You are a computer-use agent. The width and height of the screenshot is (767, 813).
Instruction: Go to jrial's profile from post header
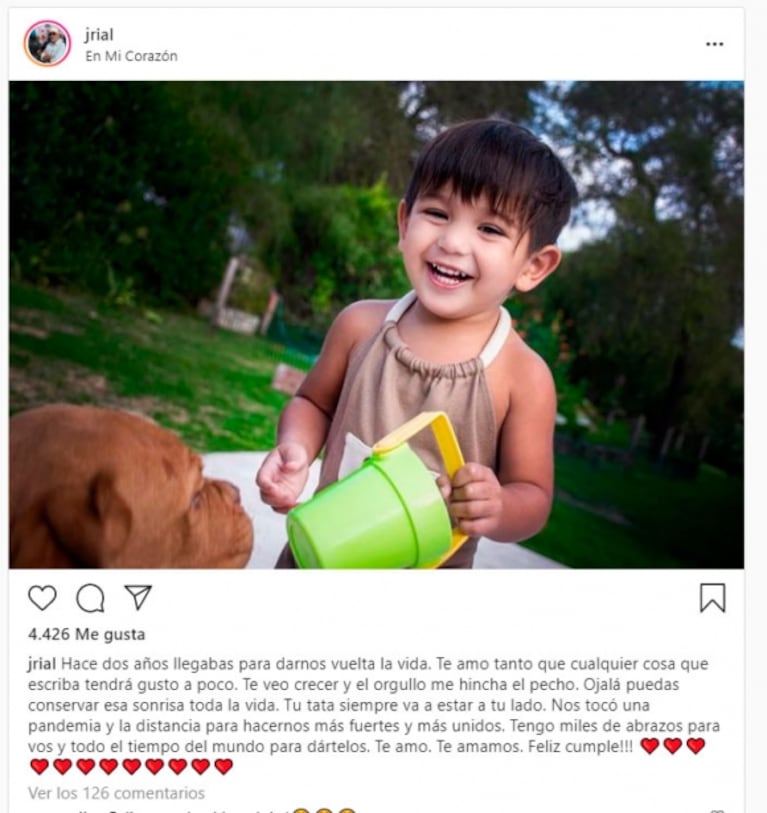coord(99,35)
